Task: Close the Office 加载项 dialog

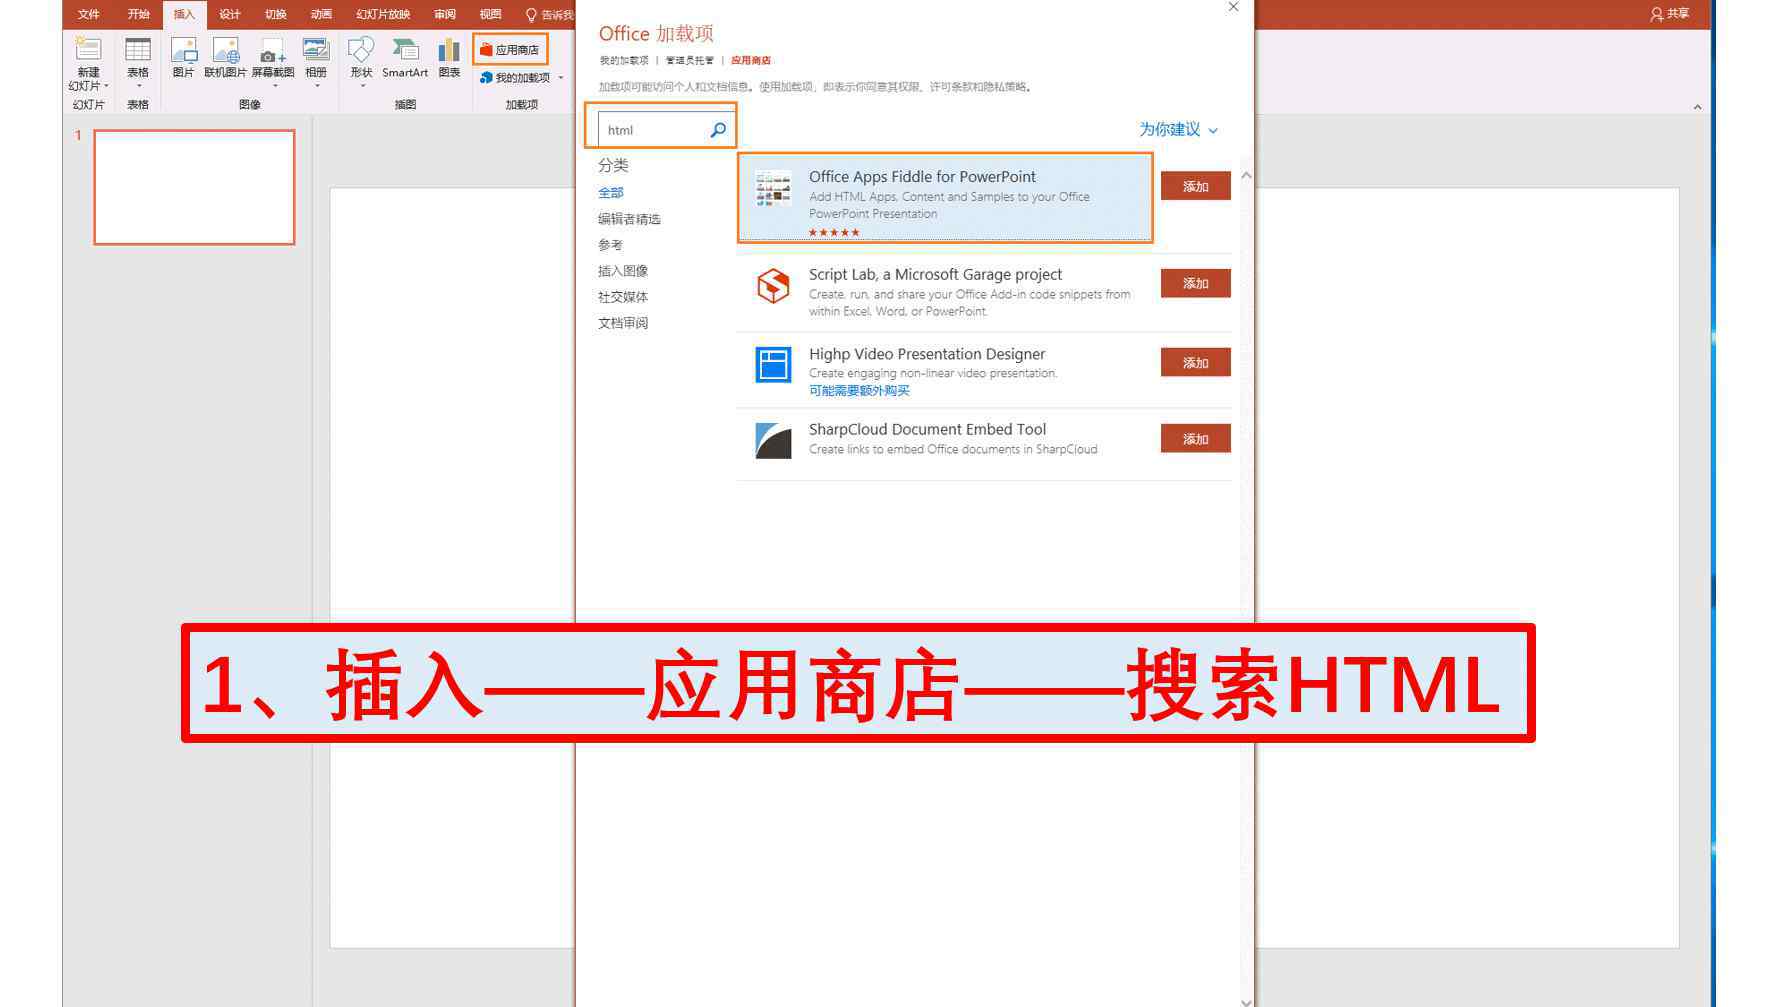Action: click(1233, 7)
